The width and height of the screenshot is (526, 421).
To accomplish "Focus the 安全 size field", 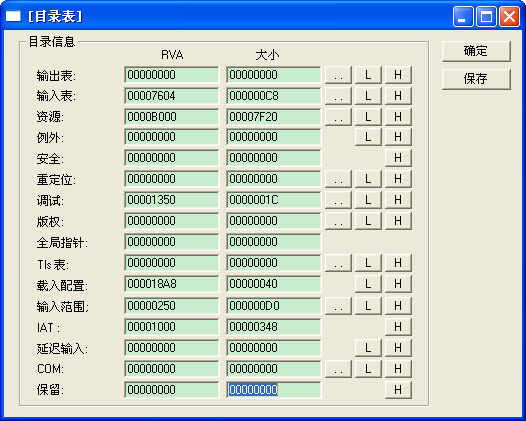I will 273,158.
